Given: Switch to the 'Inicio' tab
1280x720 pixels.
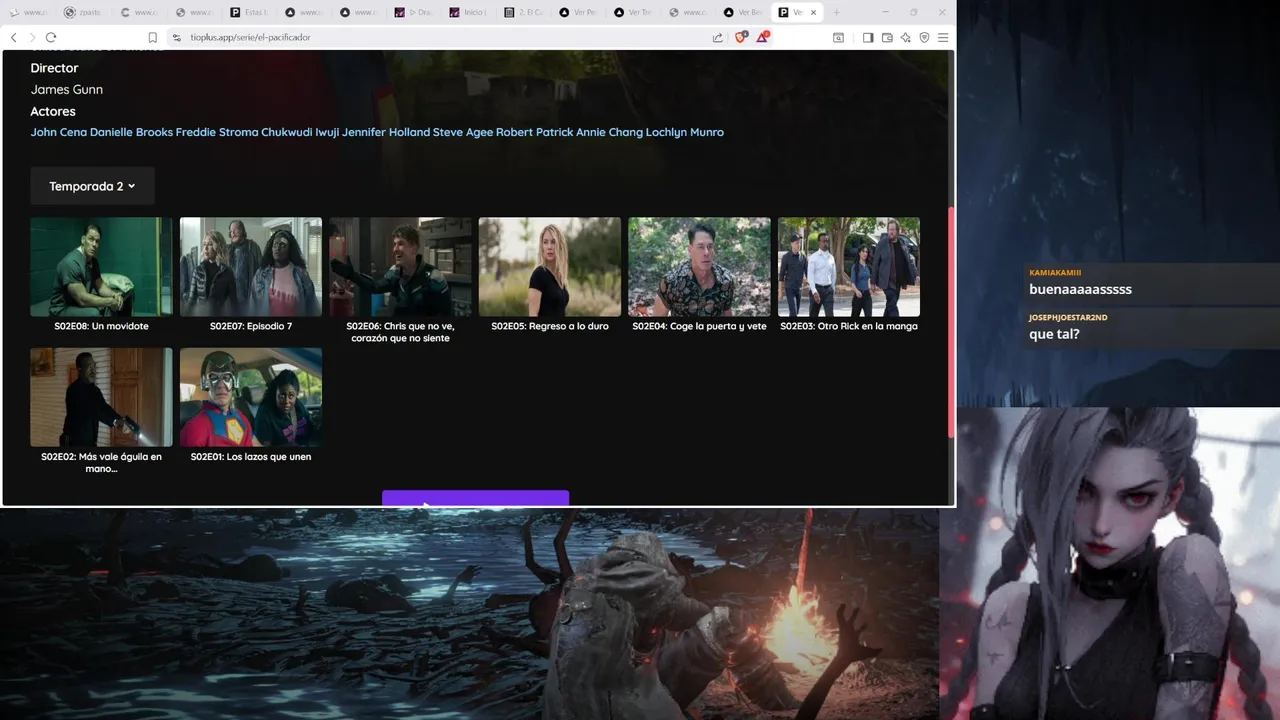Looking at the screenshot, I should pyautogui.click(x=469, y=12).
